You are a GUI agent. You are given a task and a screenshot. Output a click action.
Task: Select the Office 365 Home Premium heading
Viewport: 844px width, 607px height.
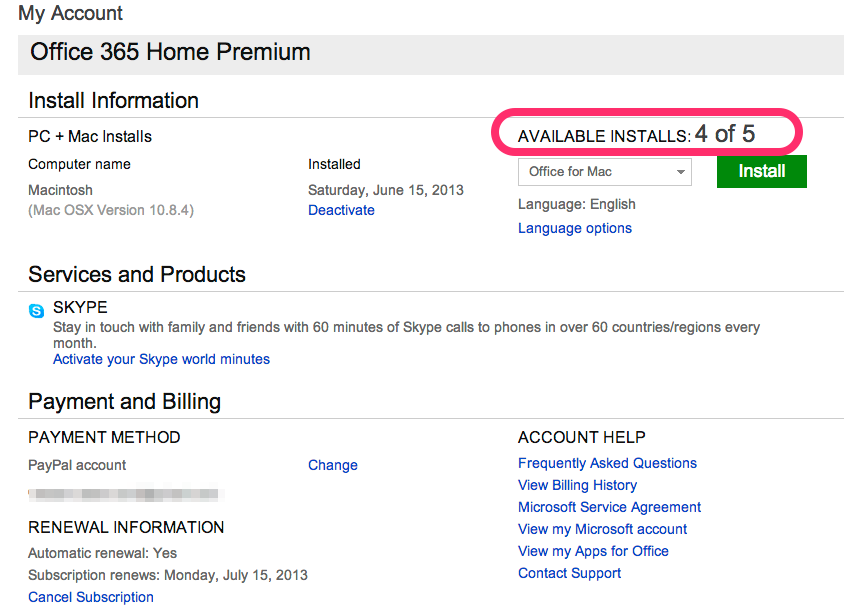click(170, 52)
